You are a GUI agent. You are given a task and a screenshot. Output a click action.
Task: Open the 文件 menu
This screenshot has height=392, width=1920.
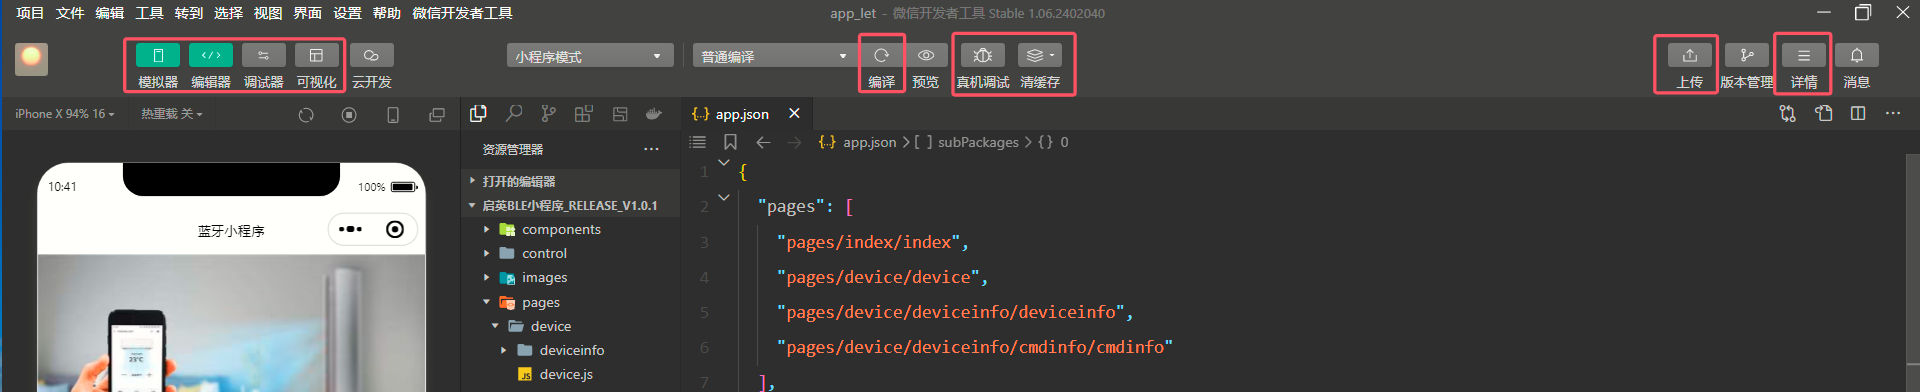click(70, 13)
